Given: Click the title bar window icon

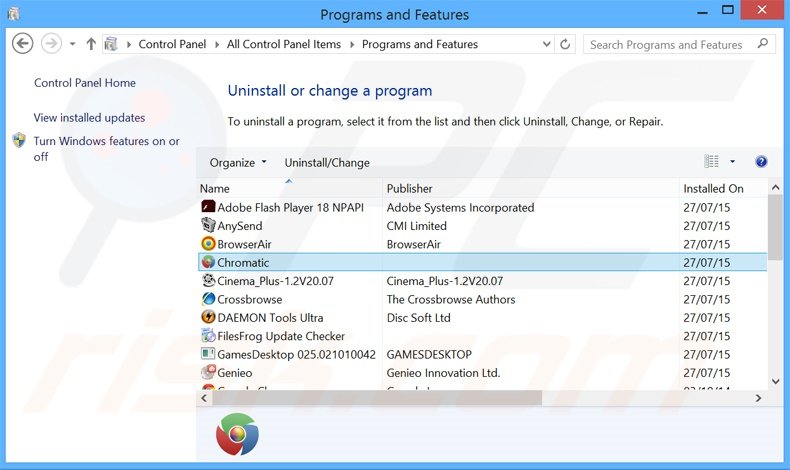Looking at the screenshot, I should tap(14, 14).
